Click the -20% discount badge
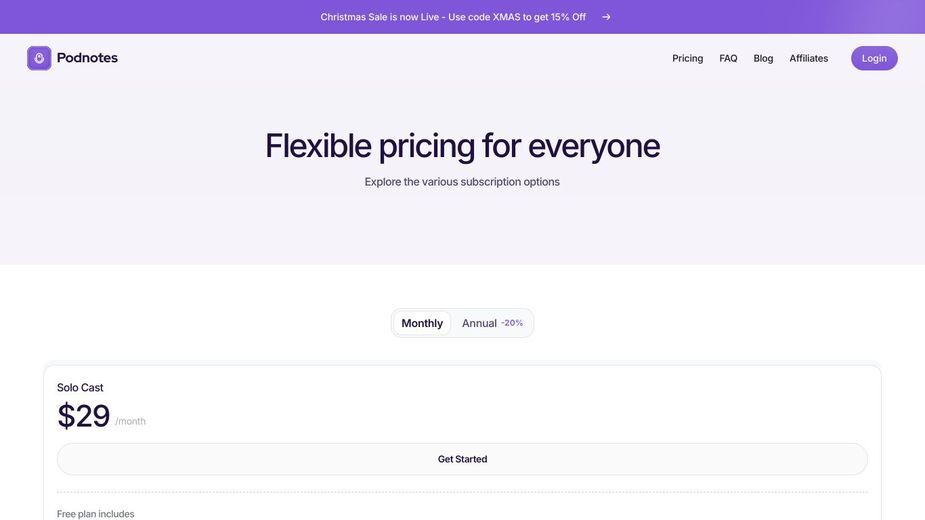 [x=512, y=323]
